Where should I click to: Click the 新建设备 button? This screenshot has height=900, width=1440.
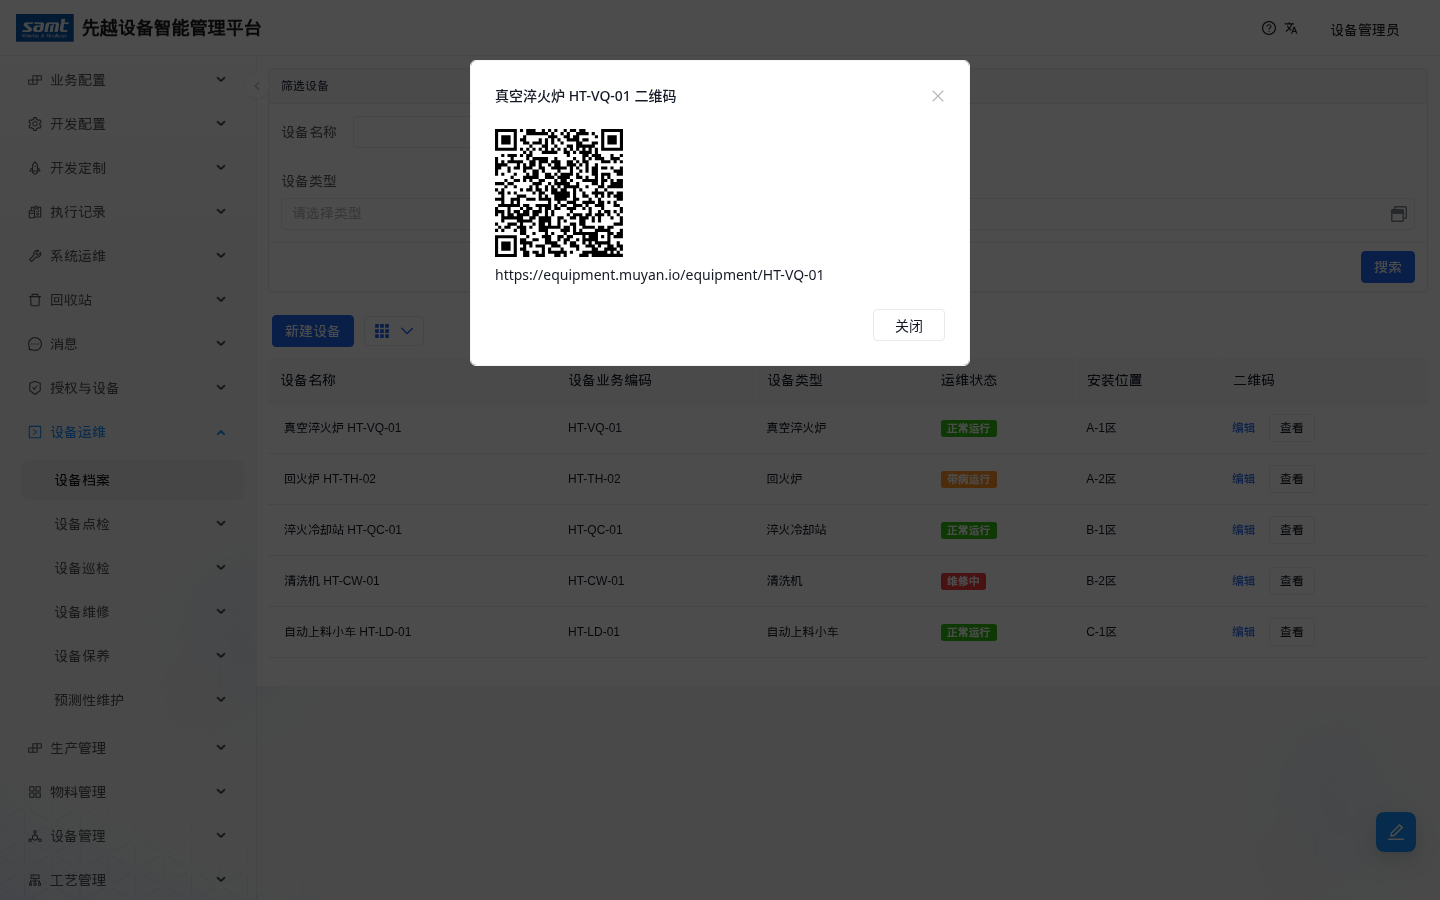point(313,331)
